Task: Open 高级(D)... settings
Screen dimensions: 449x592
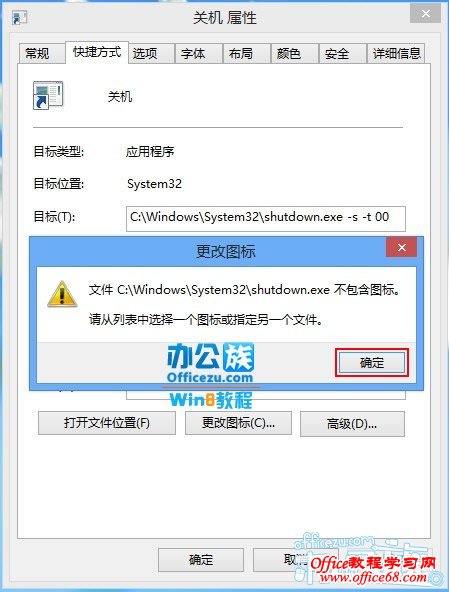Action: (x=352, y=424)
